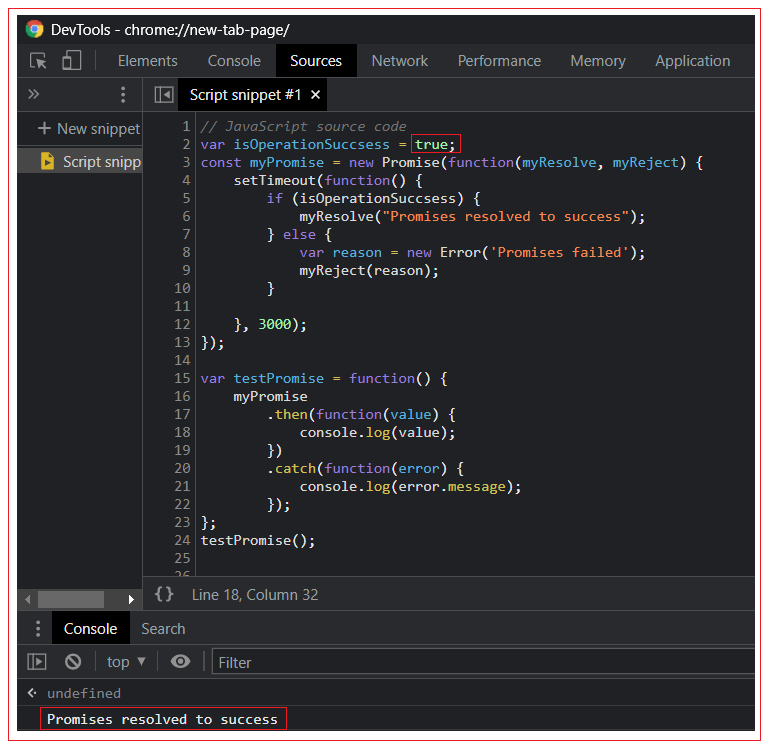Viewport: 775px width, 749px height.
Task: Click the myReject(reason); statement
Action: point(369,270)
